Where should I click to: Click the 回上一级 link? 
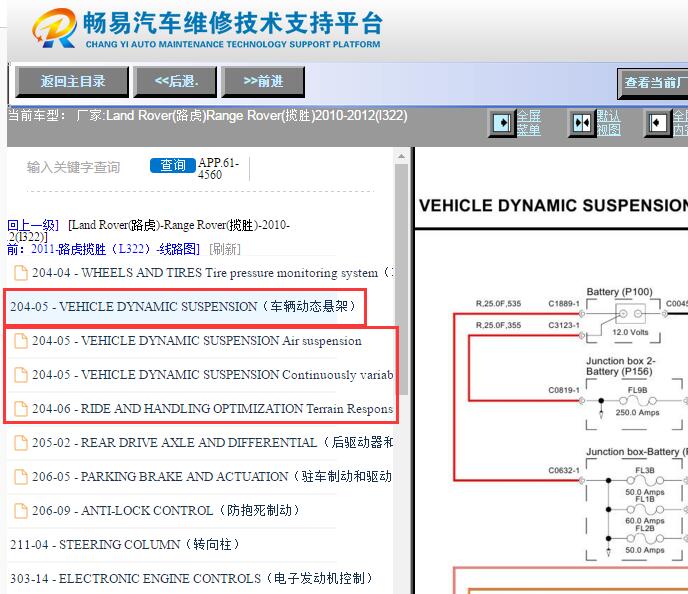point(33,225)
